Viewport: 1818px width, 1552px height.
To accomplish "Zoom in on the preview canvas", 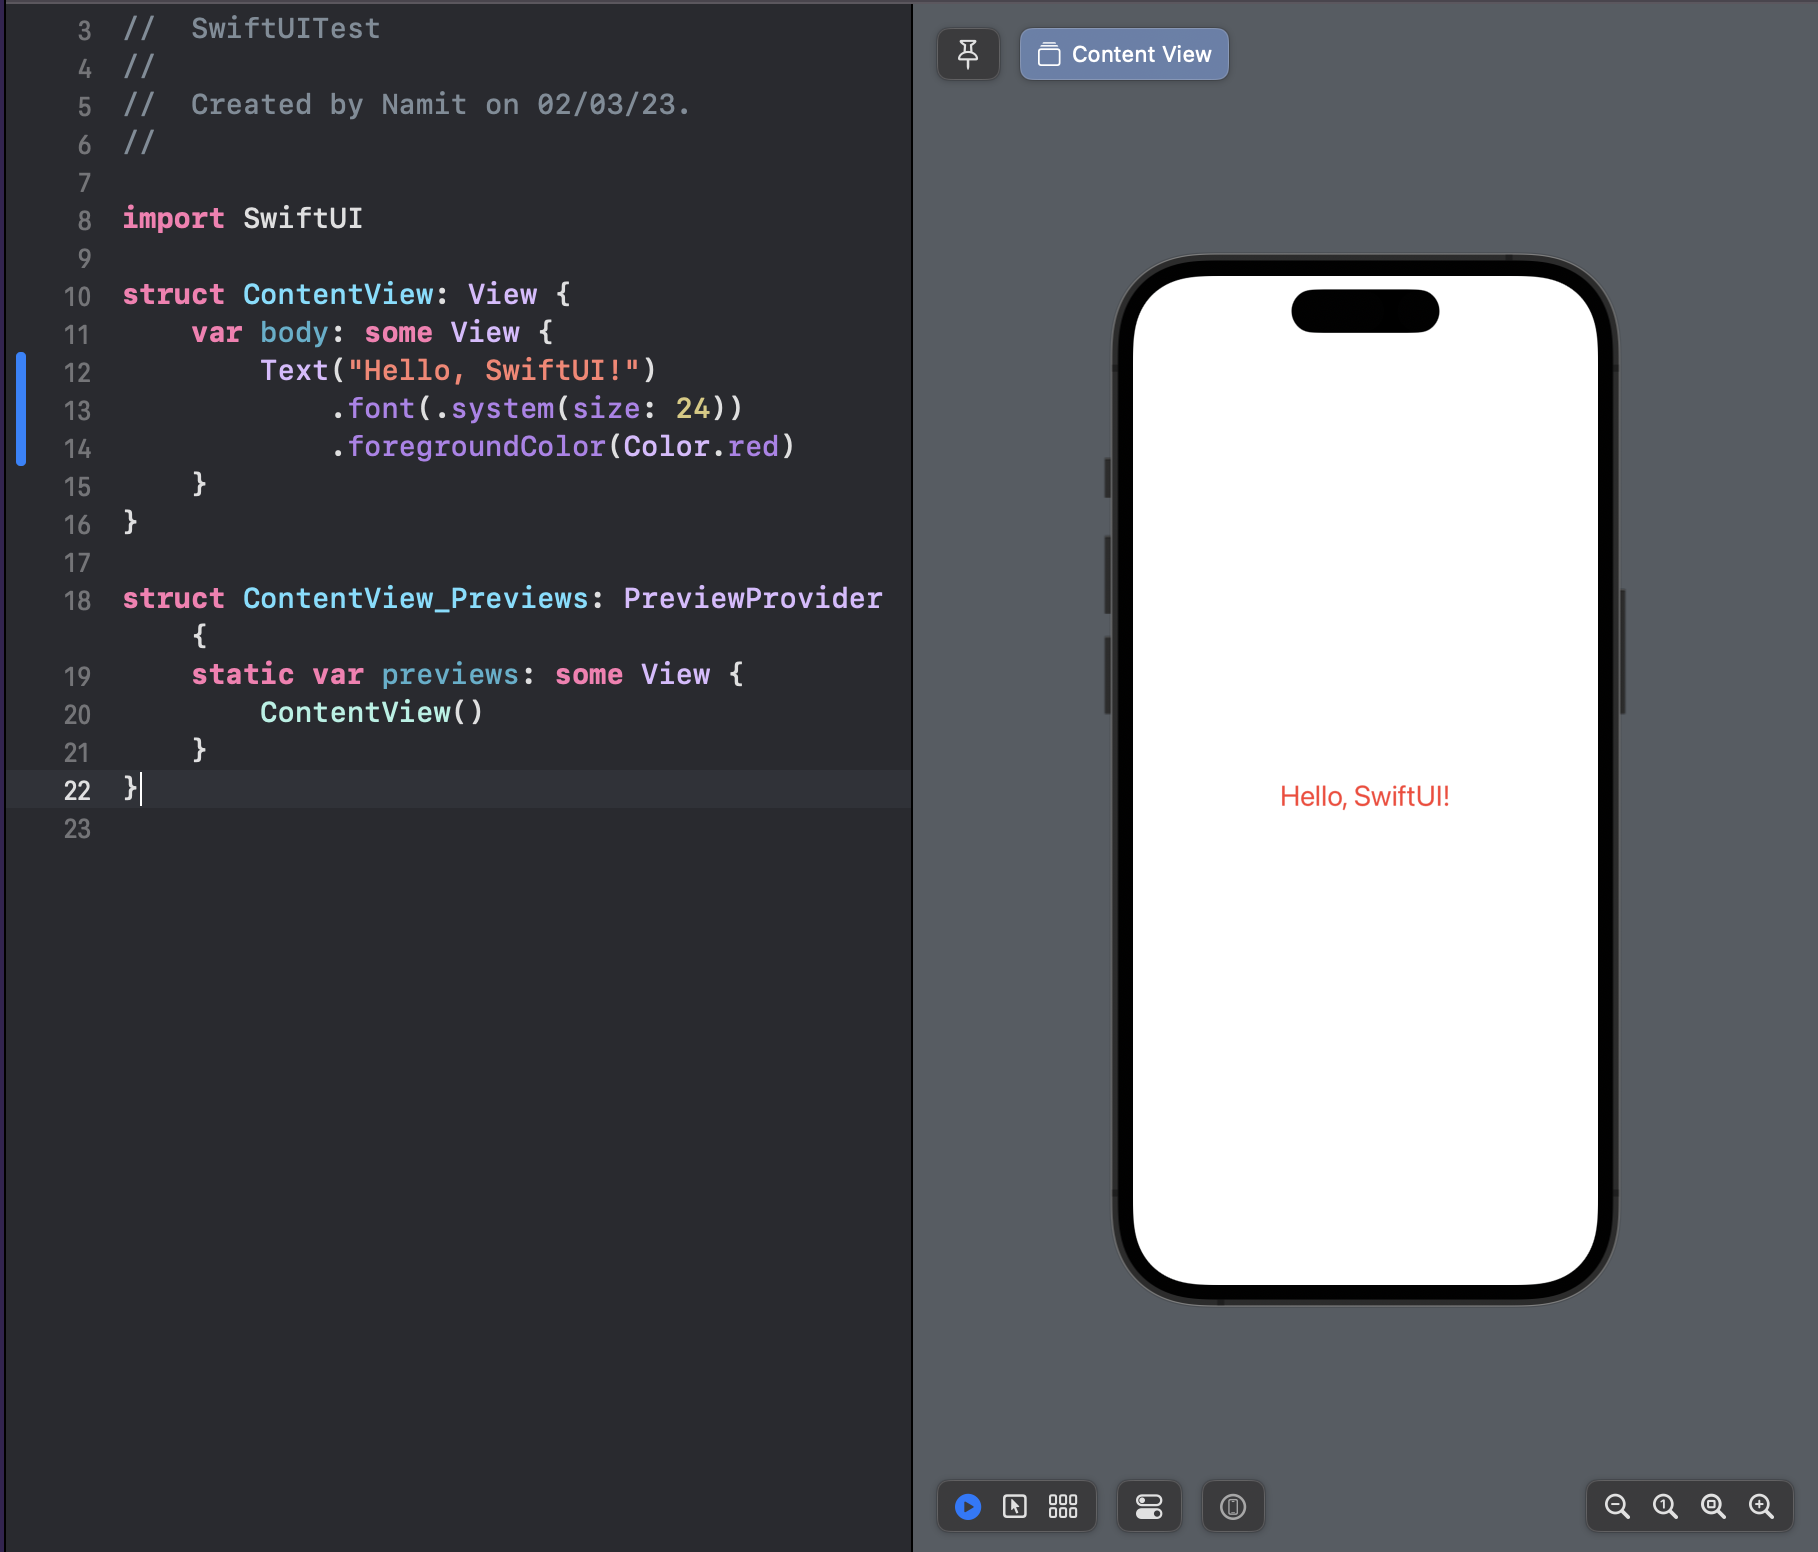I will [1761, 1506].
